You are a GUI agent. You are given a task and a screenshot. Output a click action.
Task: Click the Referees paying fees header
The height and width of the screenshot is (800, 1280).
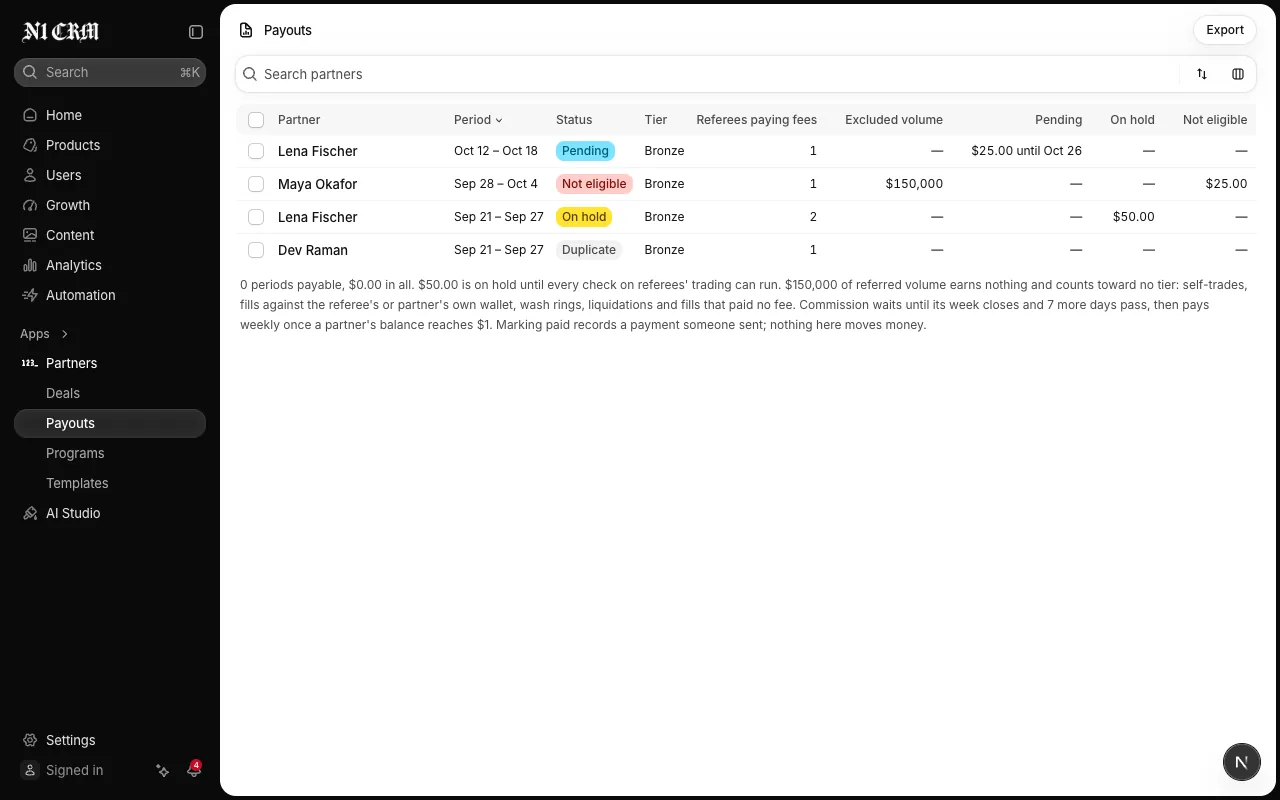click(757, 120)
